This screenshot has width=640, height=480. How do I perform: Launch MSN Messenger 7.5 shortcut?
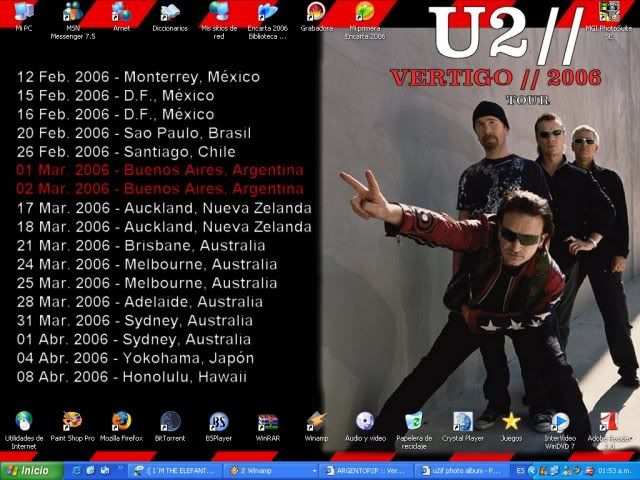[x=72, y=14]
